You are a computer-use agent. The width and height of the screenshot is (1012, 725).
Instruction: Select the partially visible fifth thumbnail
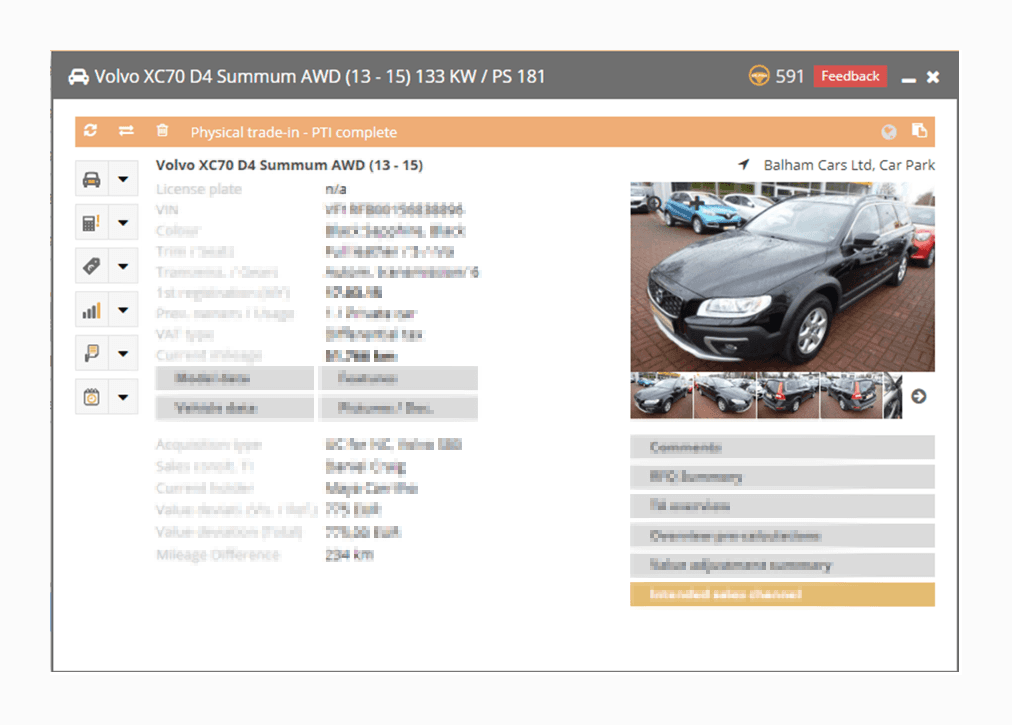(x=893, y=396)
